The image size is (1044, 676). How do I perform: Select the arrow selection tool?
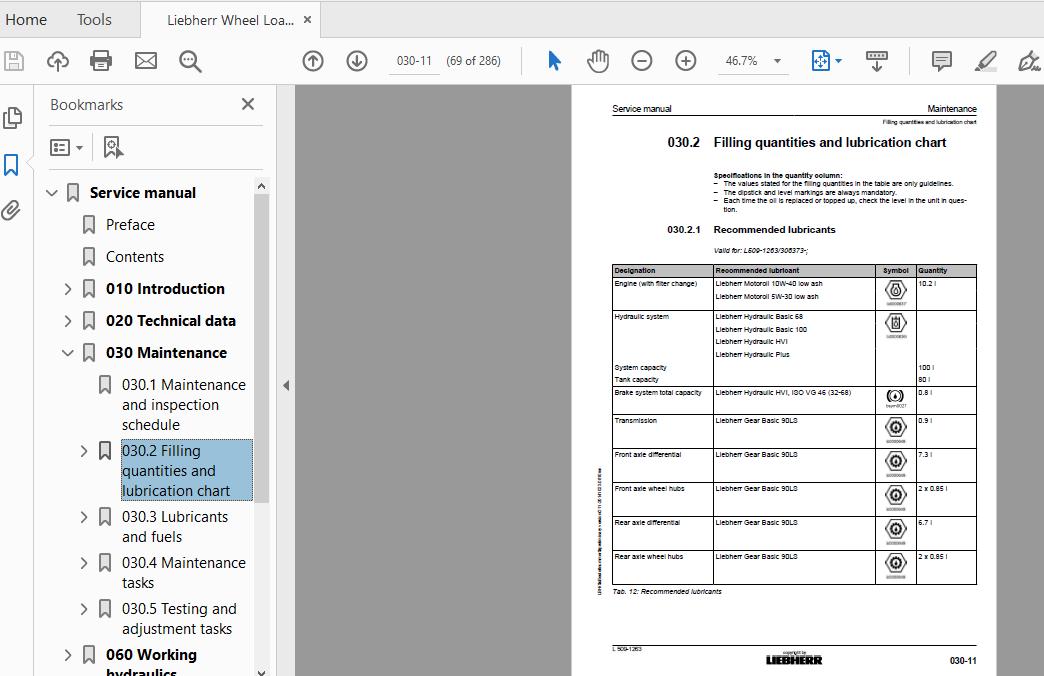pos(554,61)
